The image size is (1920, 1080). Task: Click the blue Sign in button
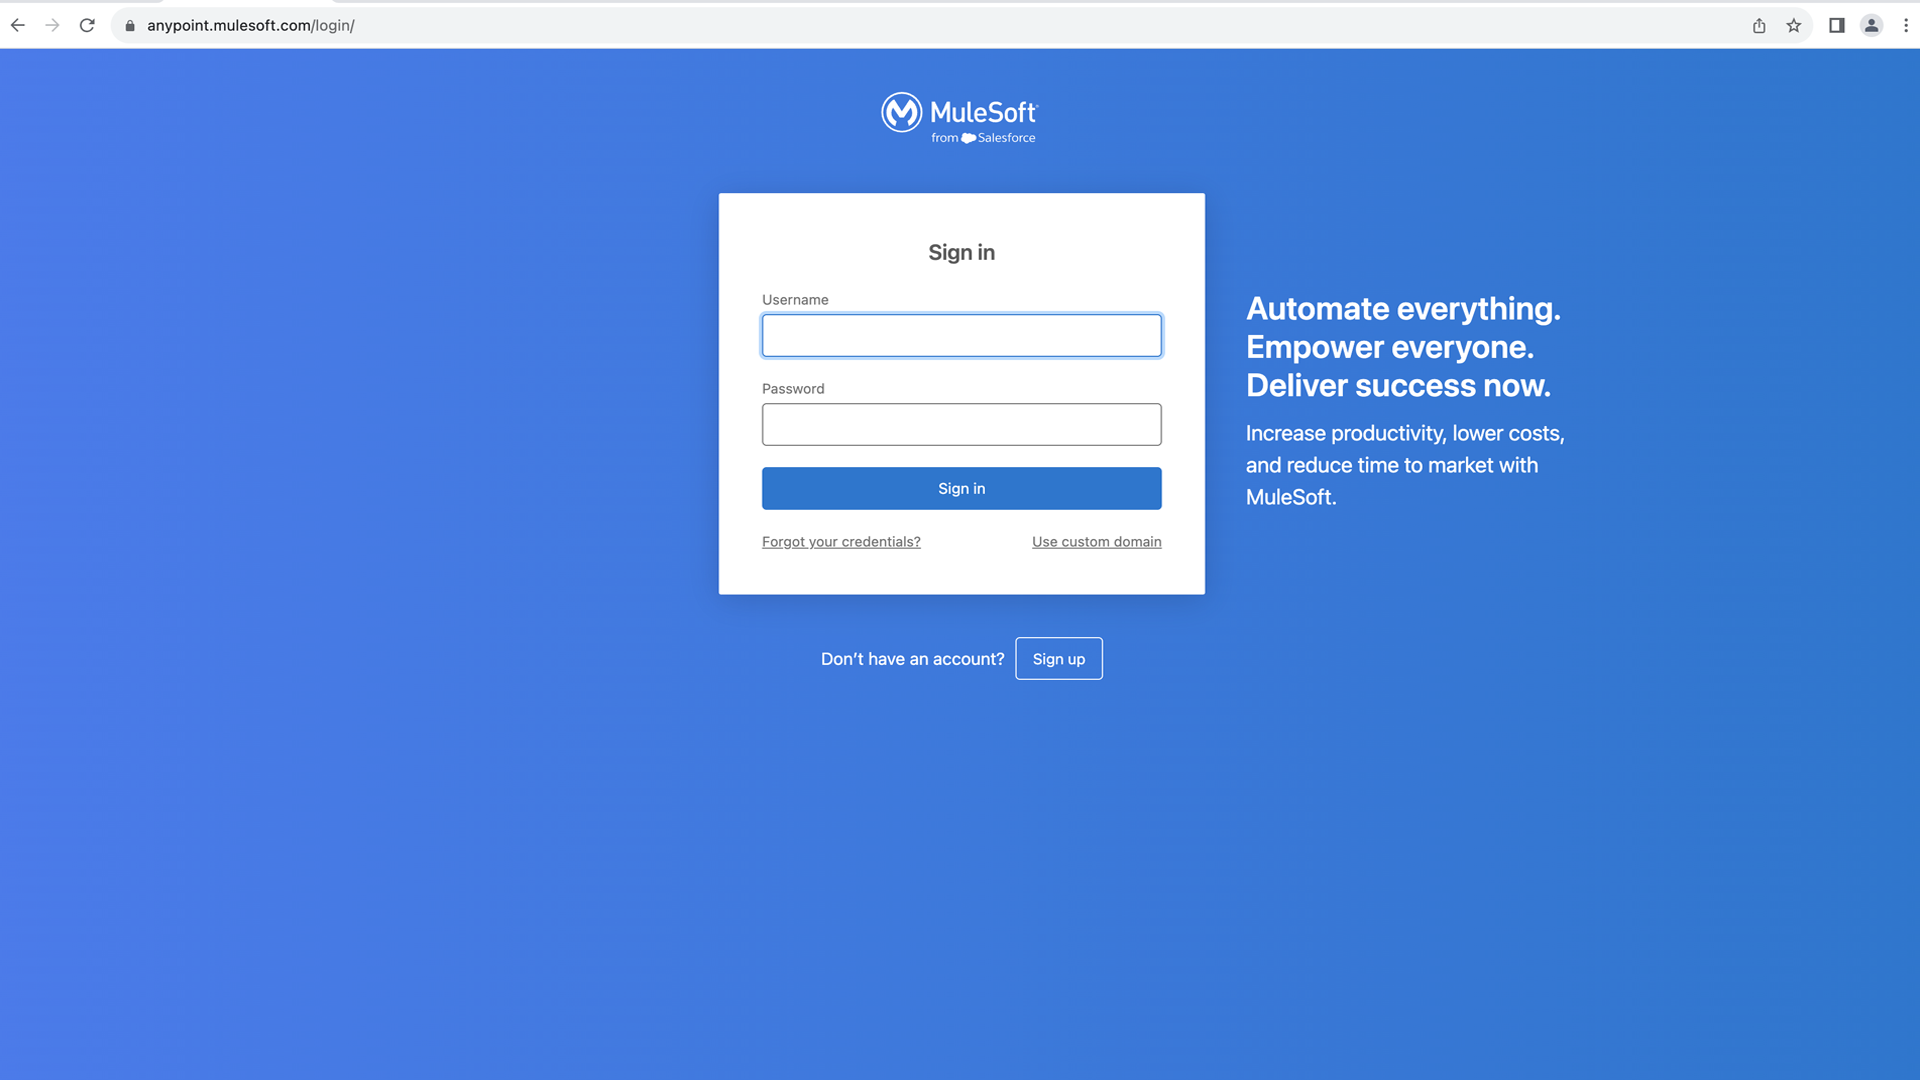tap(961, 488)
